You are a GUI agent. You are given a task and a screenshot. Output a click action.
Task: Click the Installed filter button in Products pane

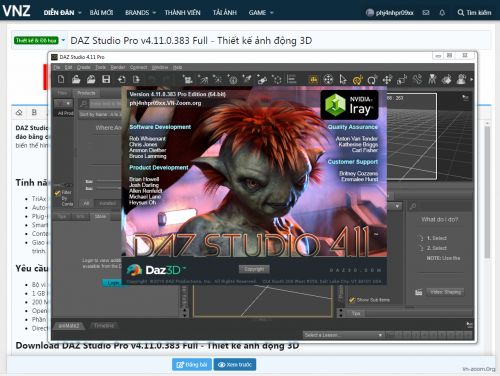tap(108, 203)
